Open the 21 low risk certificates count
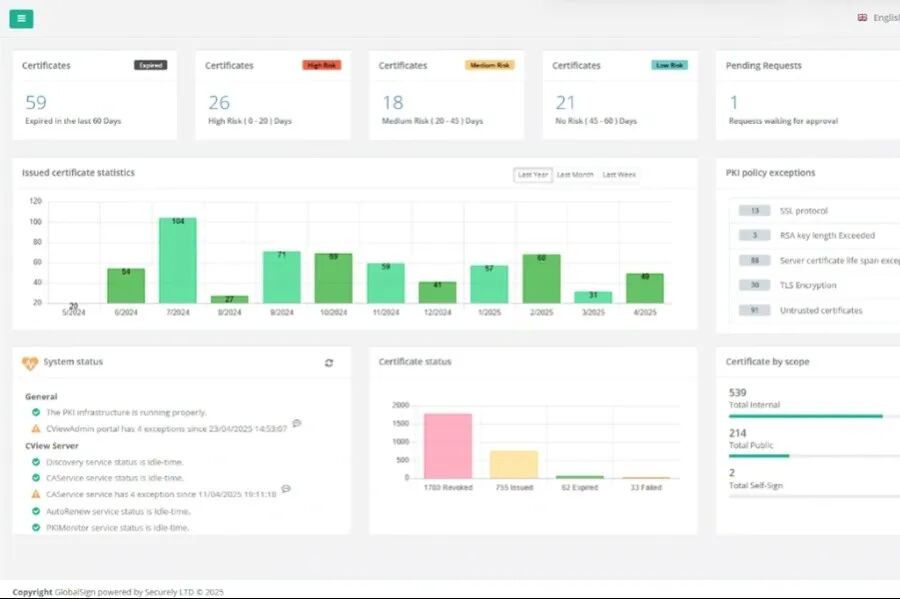The height and width of the screenshot is (599, 900). [x=565, y=103]
